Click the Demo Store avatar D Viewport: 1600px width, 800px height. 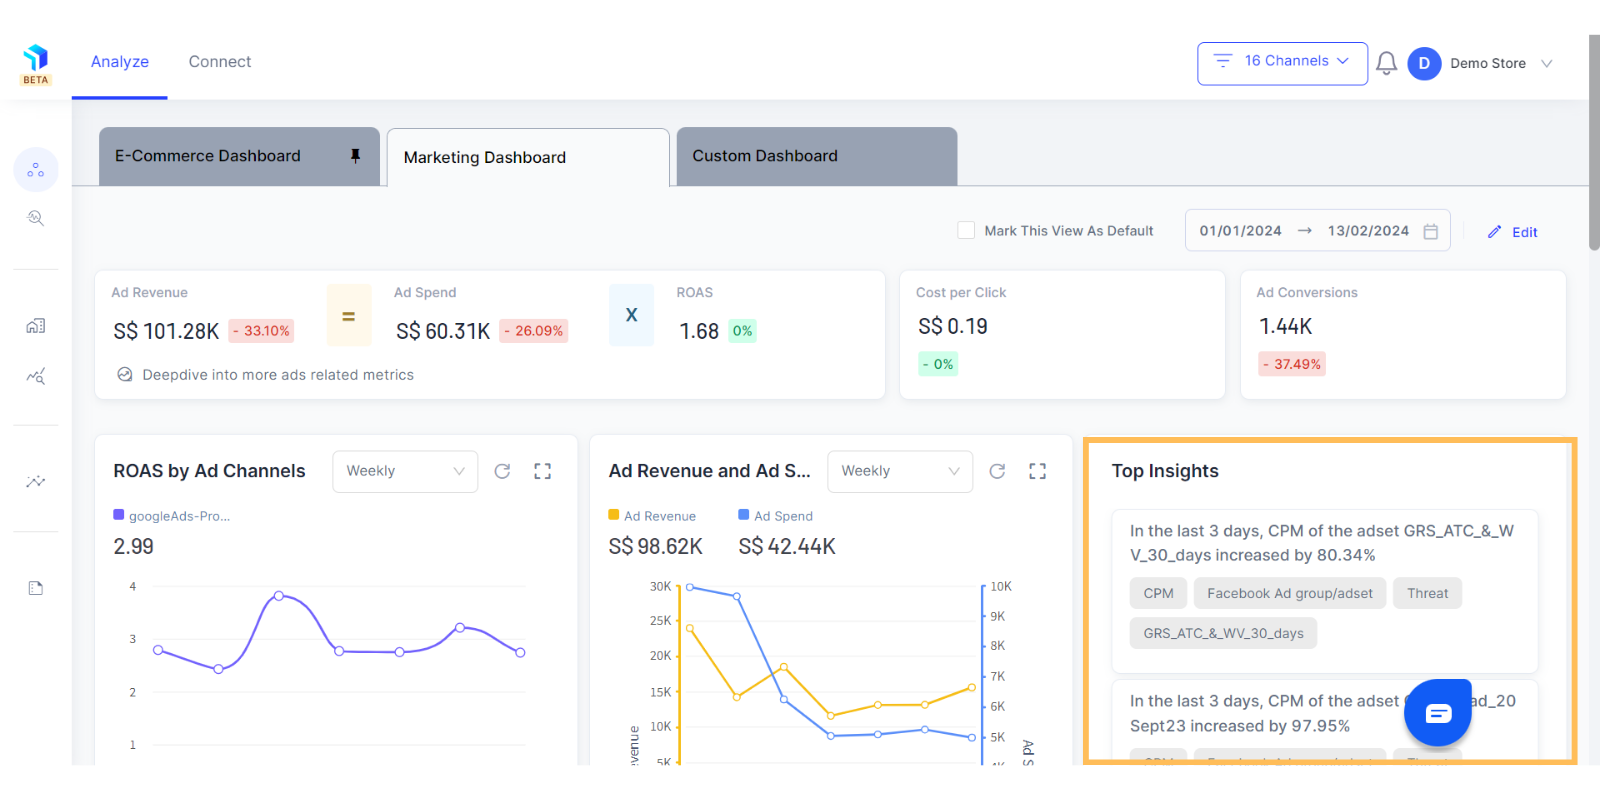[1424, 63]
